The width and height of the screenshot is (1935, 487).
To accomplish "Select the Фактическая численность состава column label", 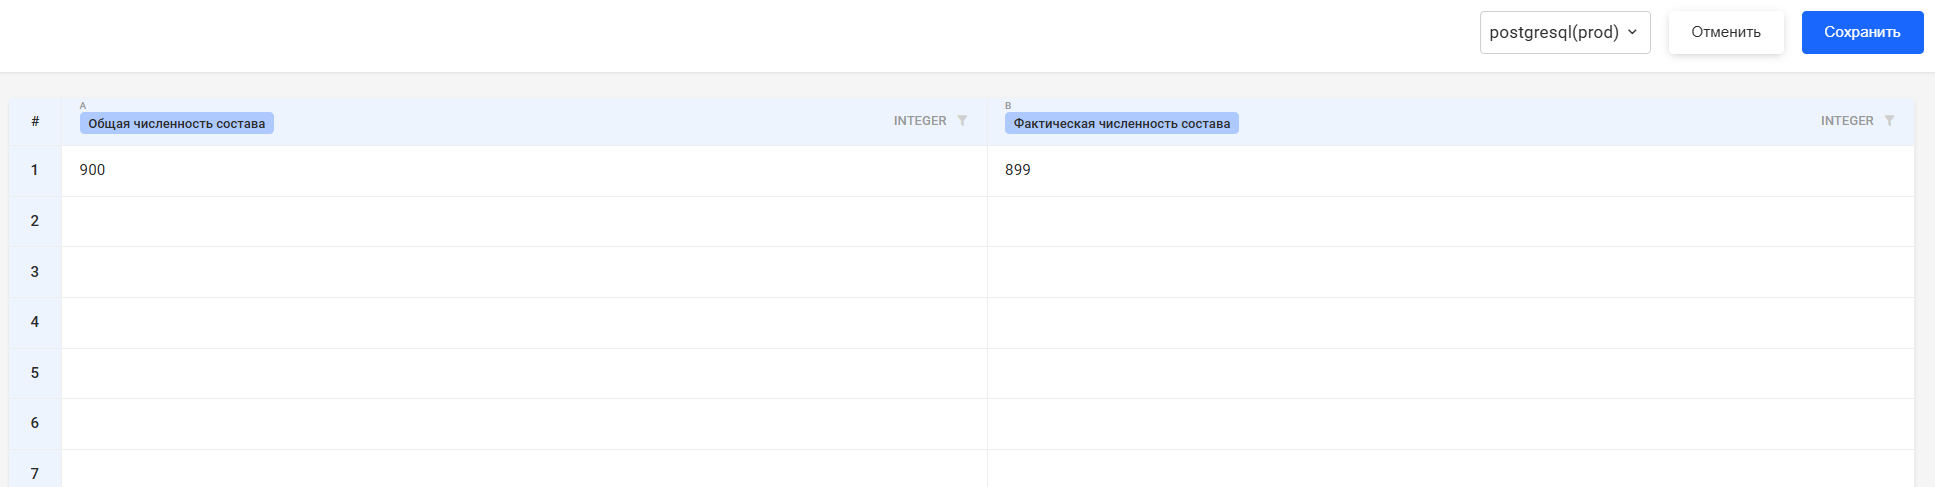I will coord(1122,123).
